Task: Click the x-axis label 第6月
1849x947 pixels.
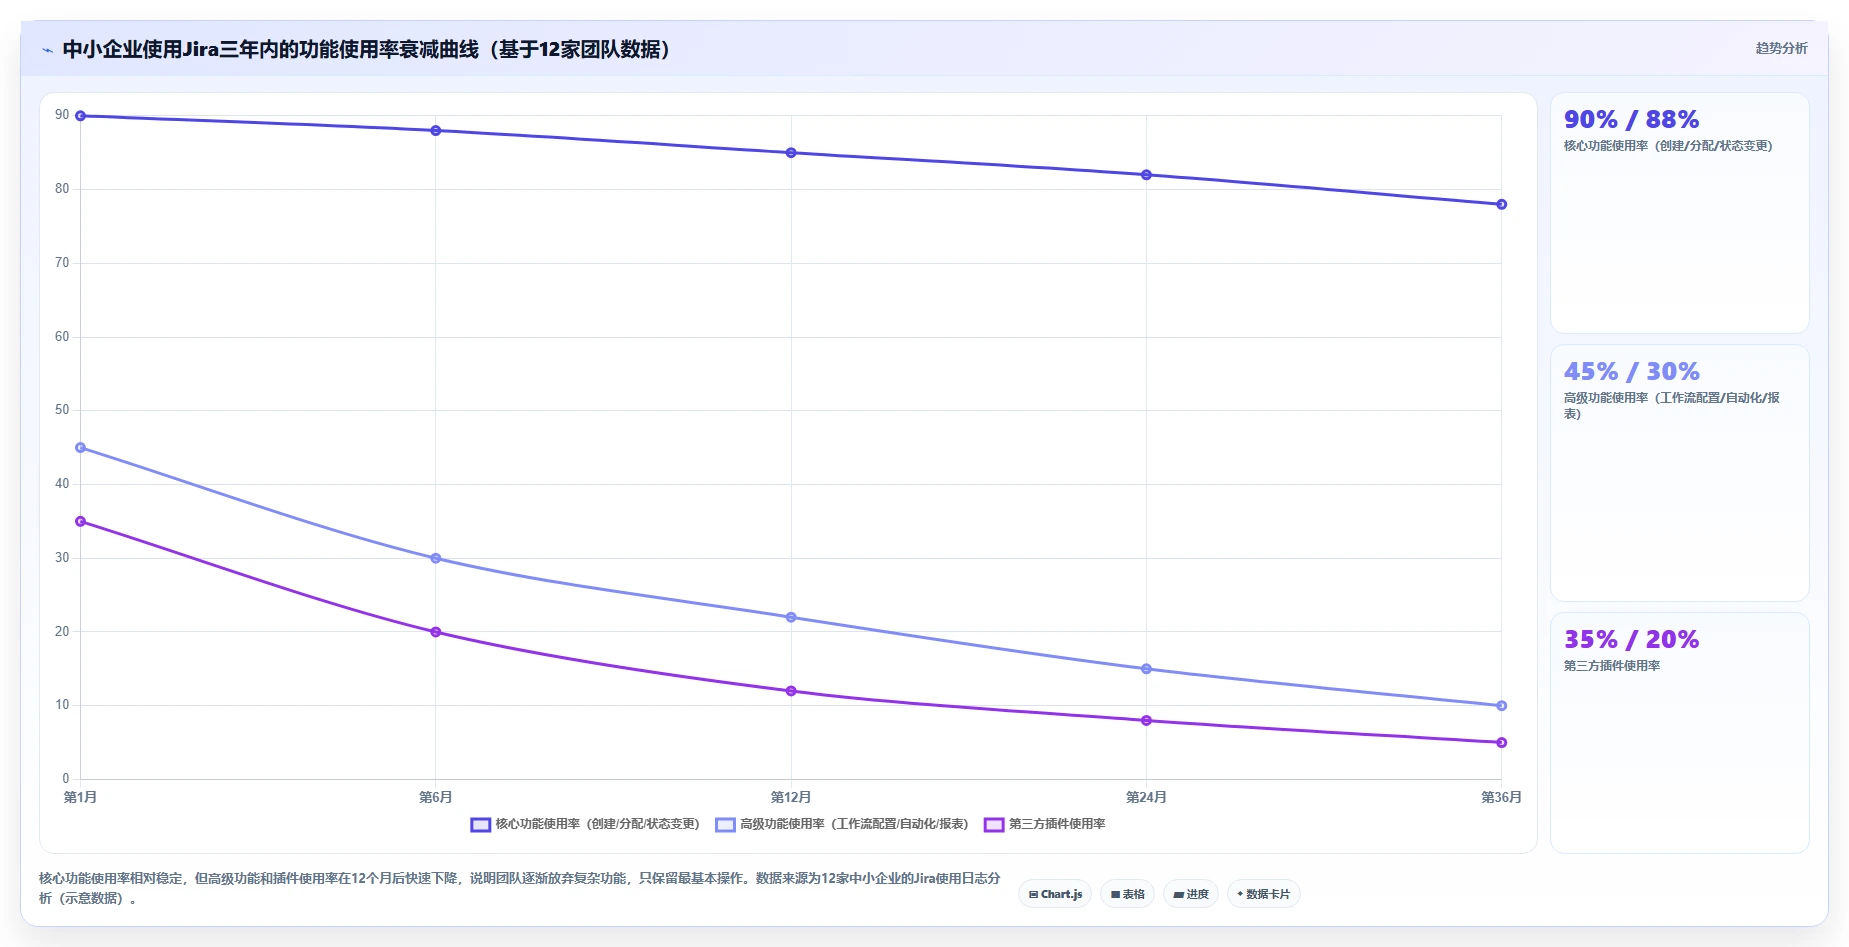Action: click(x=435, y=797)
